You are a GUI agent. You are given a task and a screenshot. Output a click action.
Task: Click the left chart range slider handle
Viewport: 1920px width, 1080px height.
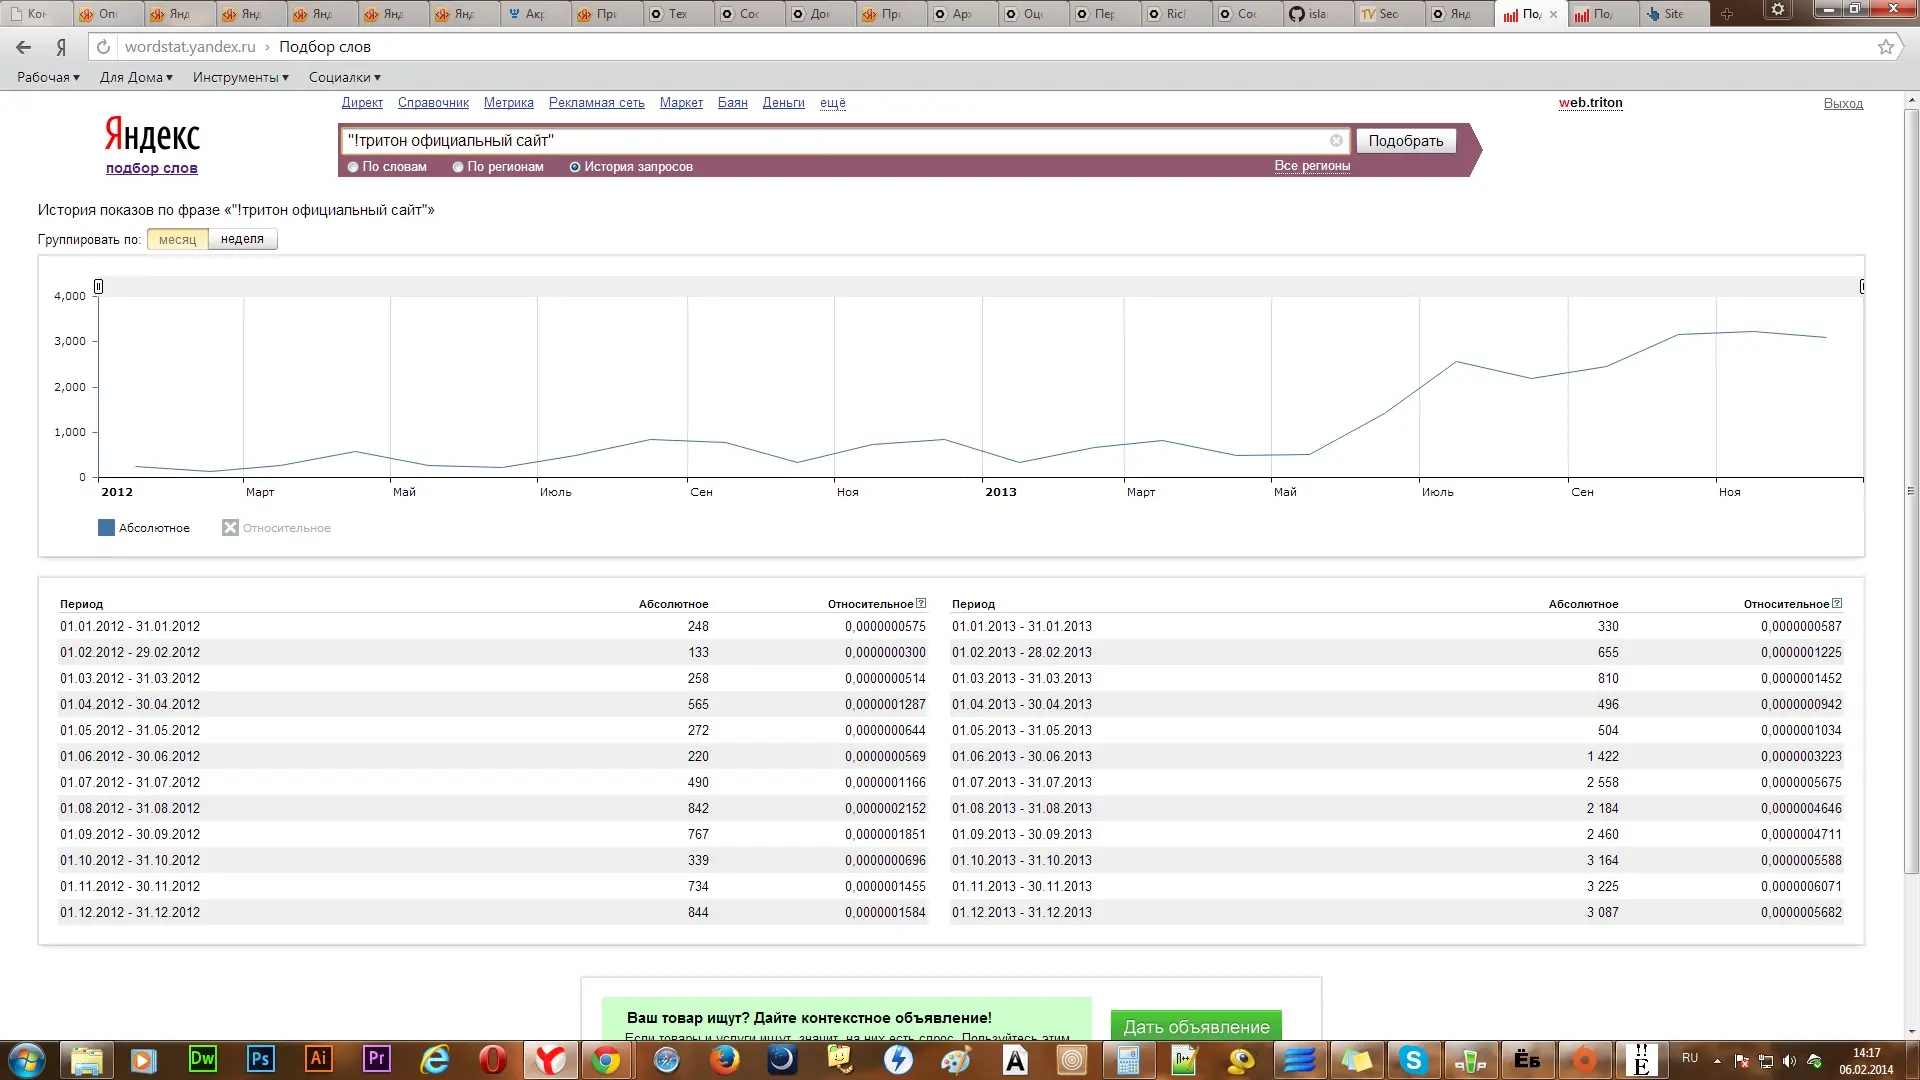click(x=98, y=287)
